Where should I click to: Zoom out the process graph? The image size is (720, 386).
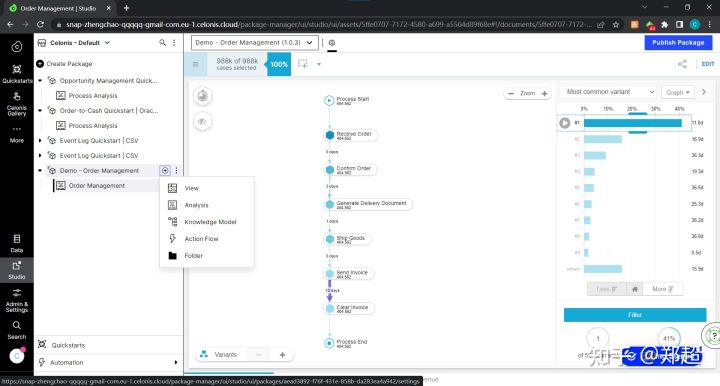tap(511, 93)
